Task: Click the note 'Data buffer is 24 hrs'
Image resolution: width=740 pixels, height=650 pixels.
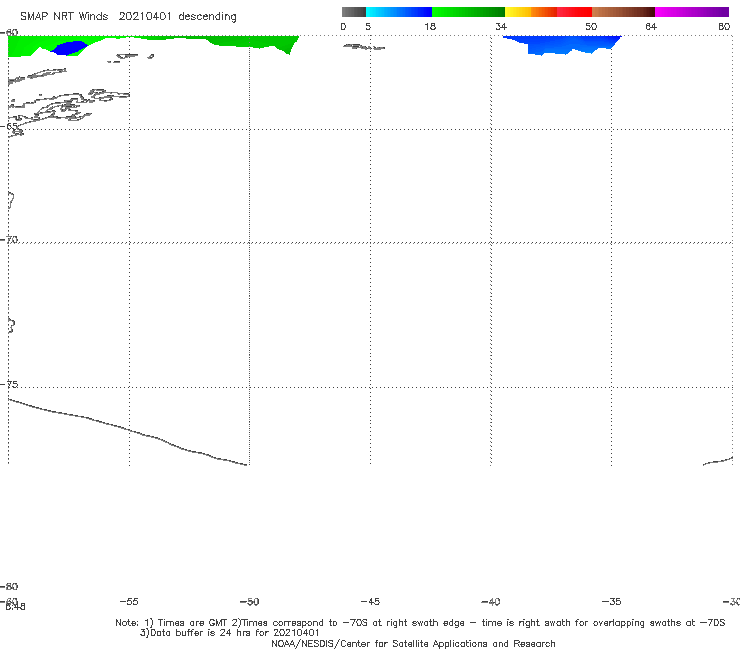Action: [201, 633]
